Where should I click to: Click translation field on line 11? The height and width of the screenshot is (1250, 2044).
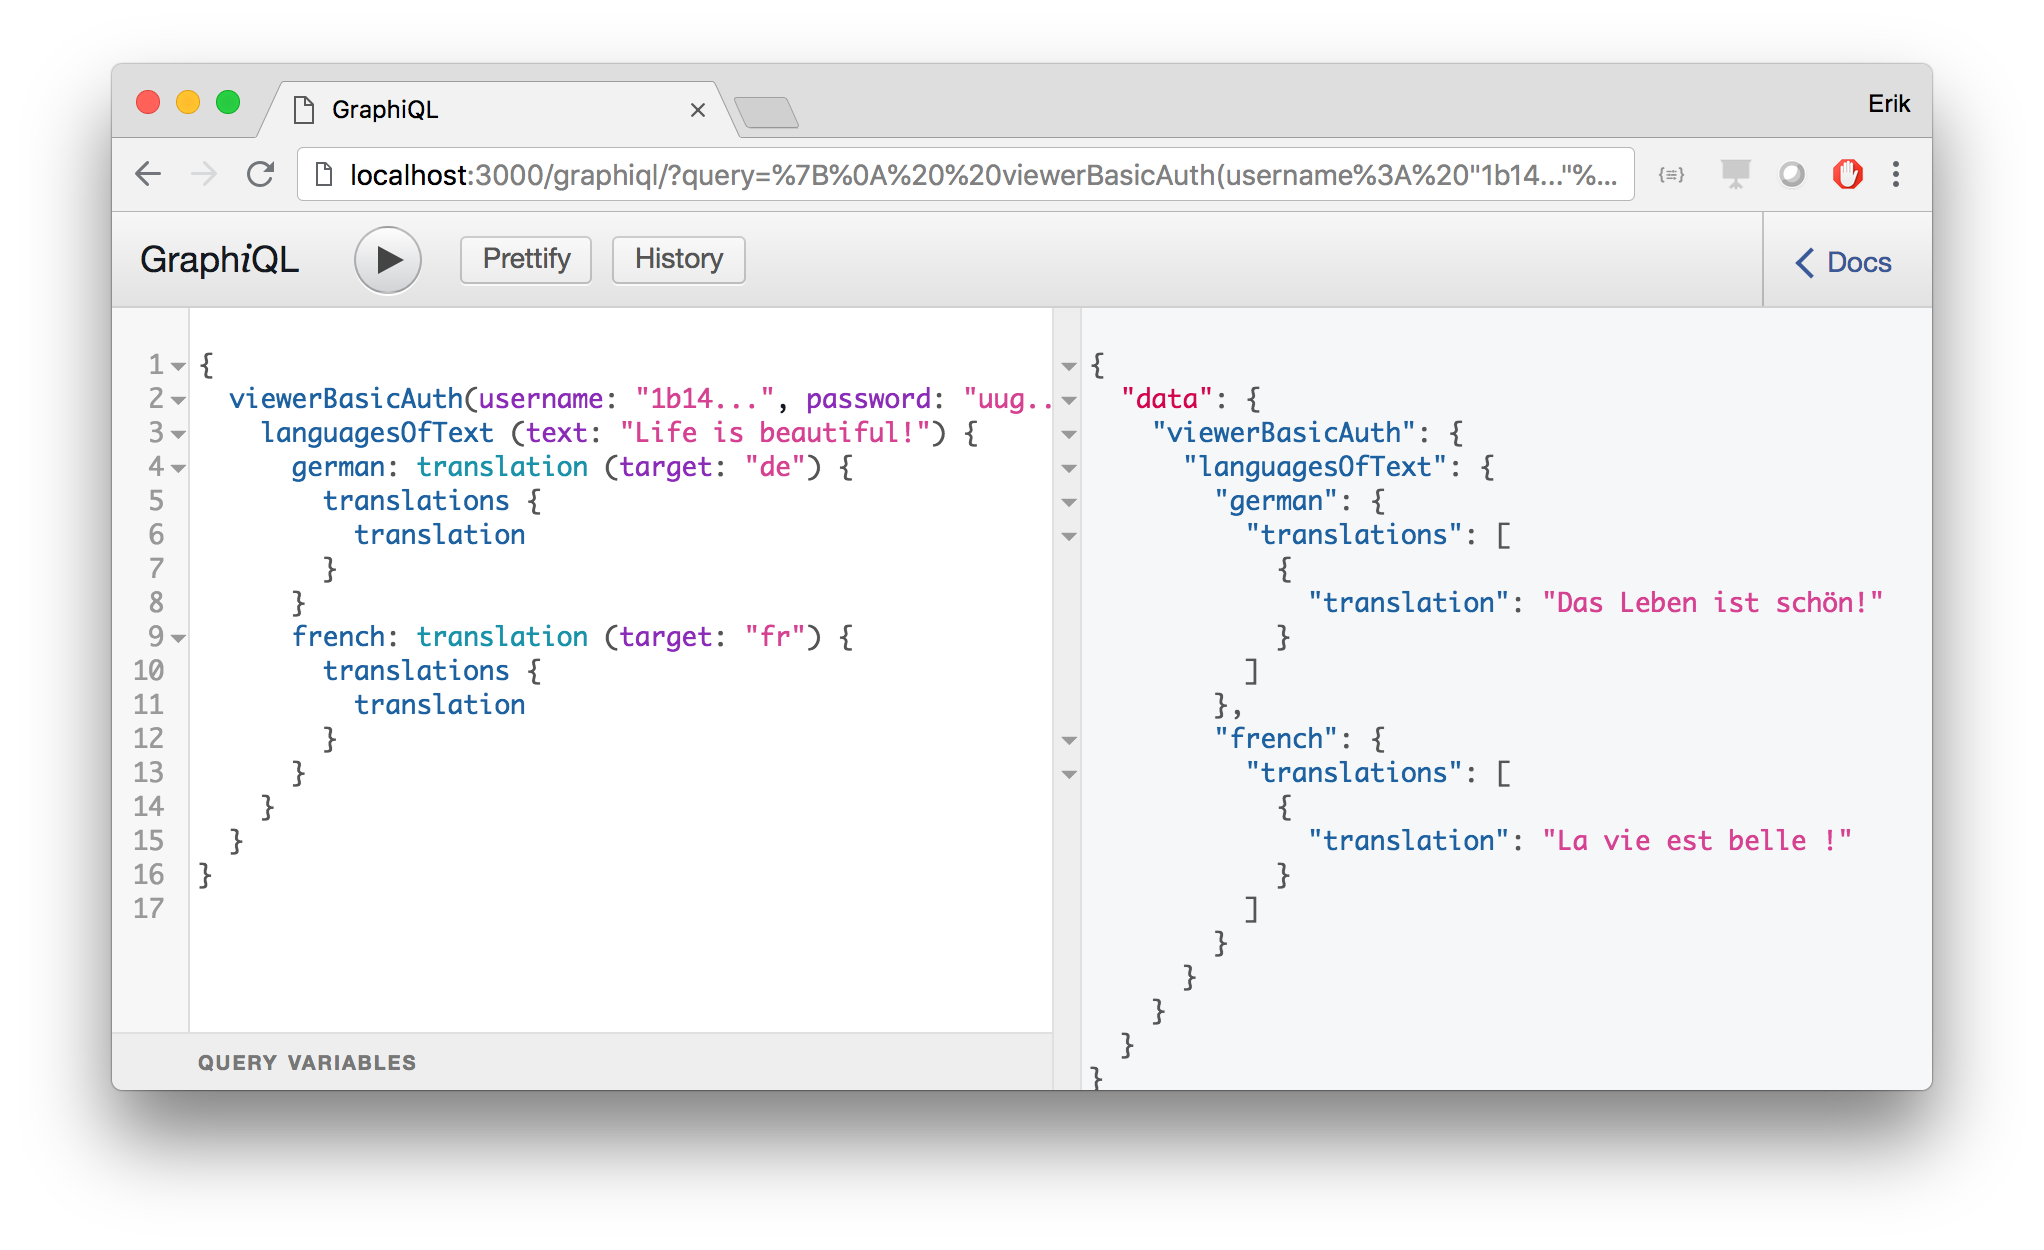point(439,705)
